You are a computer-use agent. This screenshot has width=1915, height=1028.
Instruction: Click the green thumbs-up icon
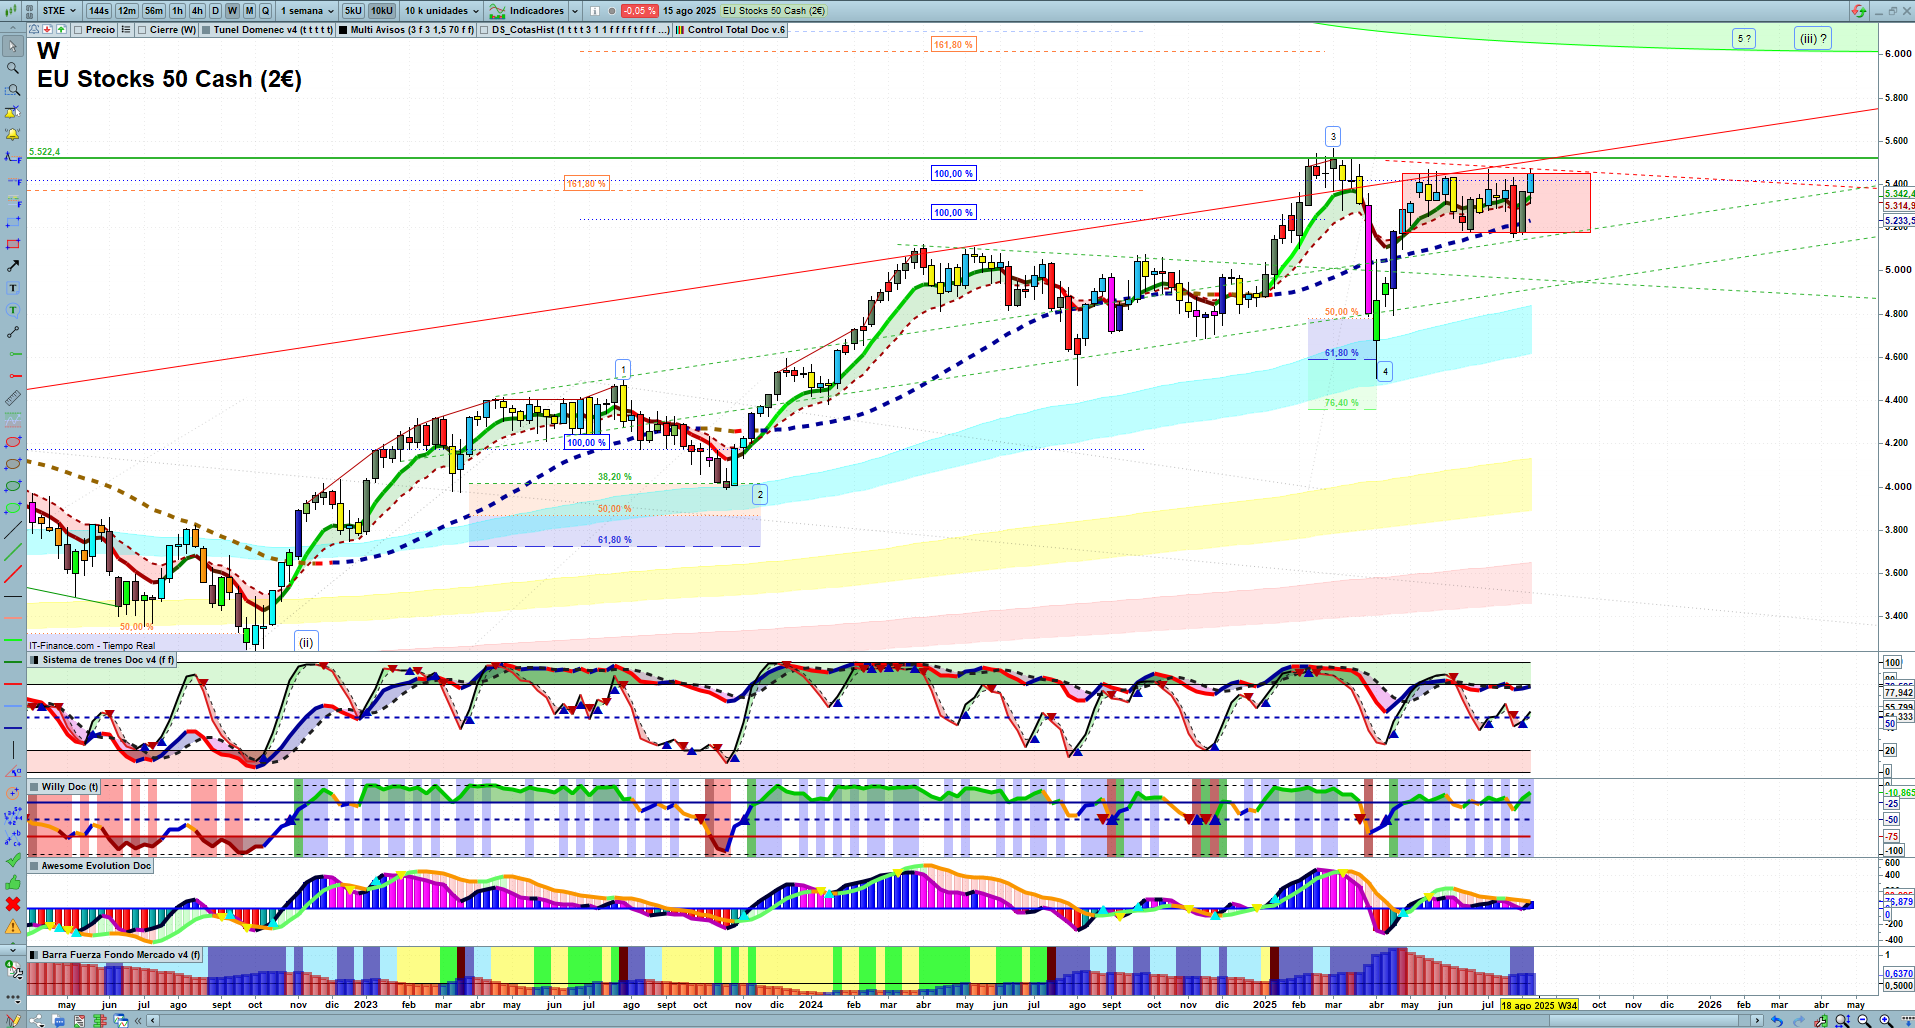pos(13,882)
